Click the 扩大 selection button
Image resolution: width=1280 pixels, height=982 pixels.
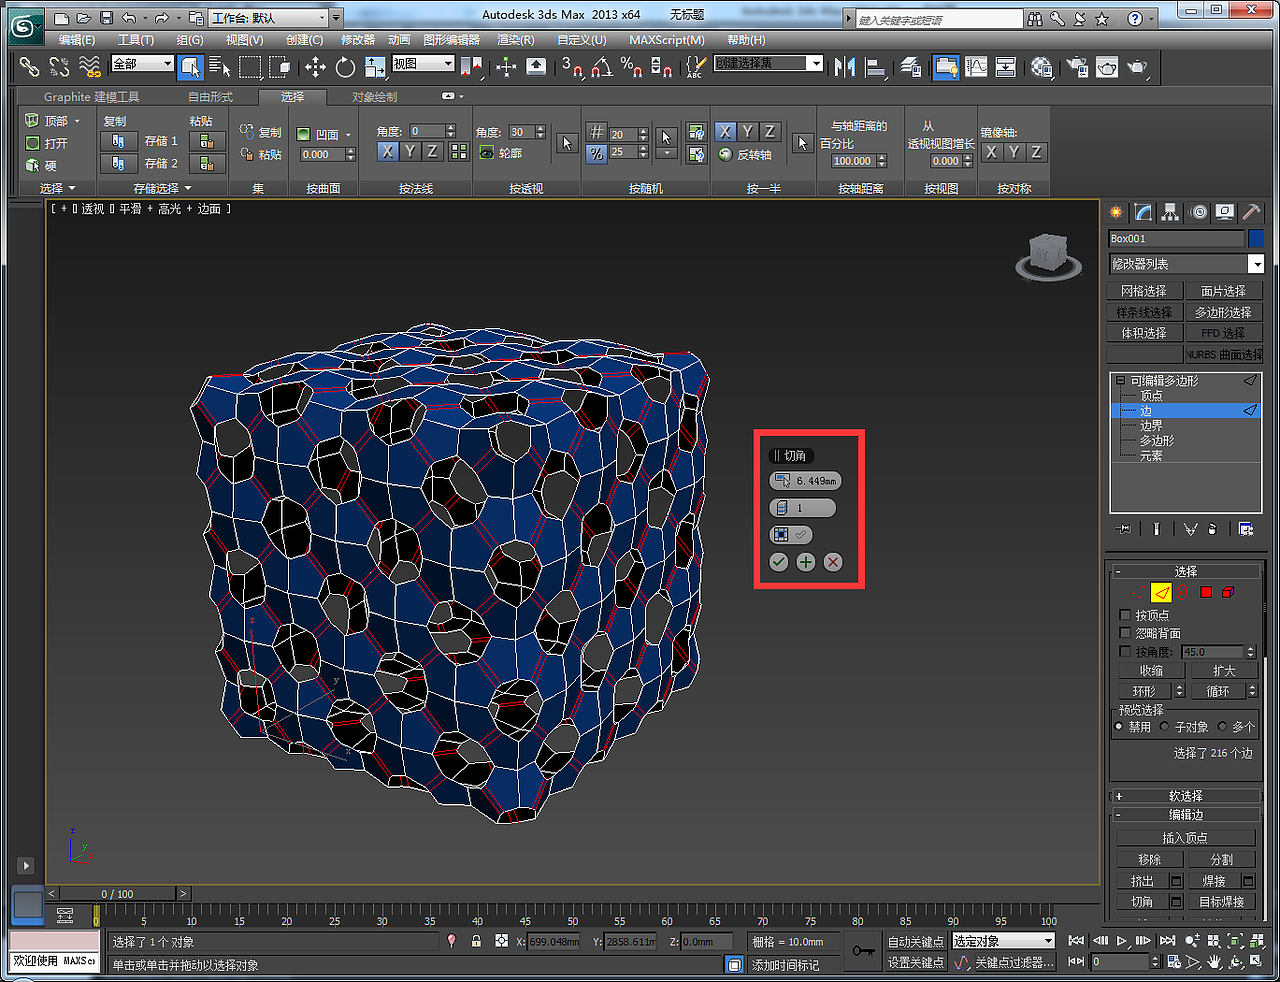point(1223,671)
